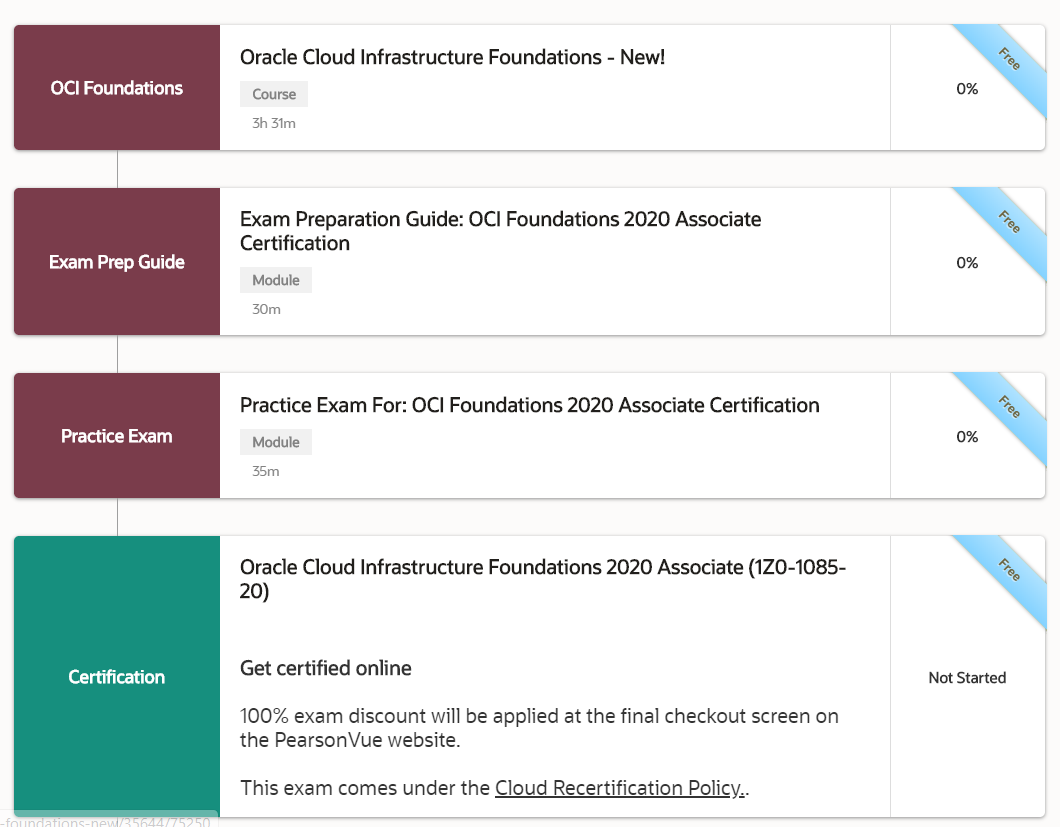Click the Module tag under Practice Exam title
Viewport: 1060px width, 827px height.
(276, 442)
